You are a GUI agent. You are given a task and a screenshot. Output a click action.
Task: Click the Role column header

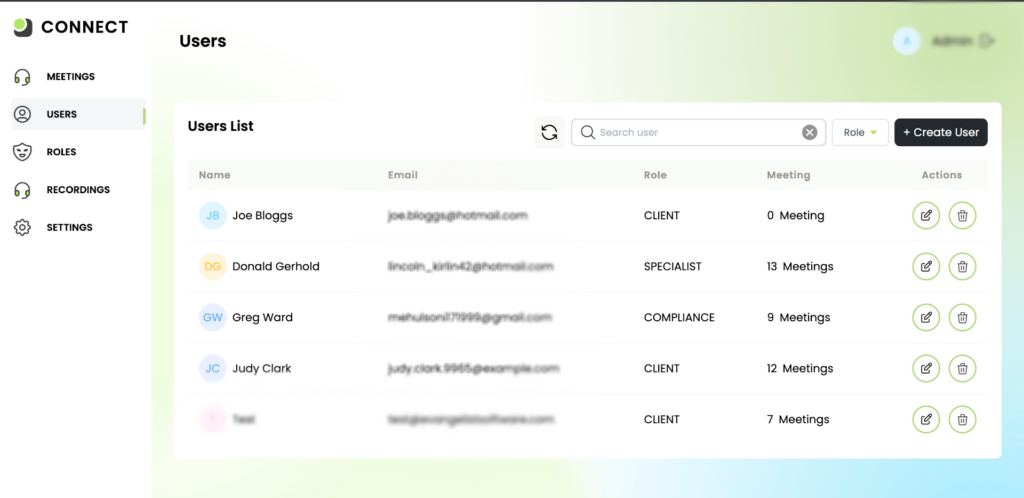tap(655, 175)
